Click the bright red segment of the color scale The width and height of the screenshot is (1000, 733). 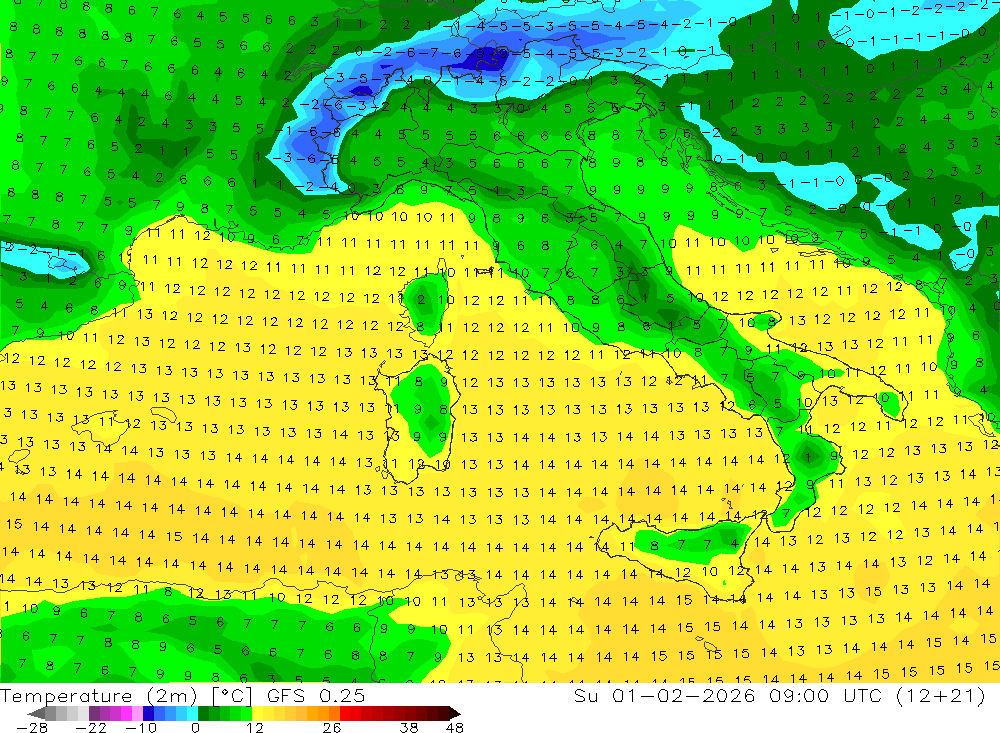(345, 713)
